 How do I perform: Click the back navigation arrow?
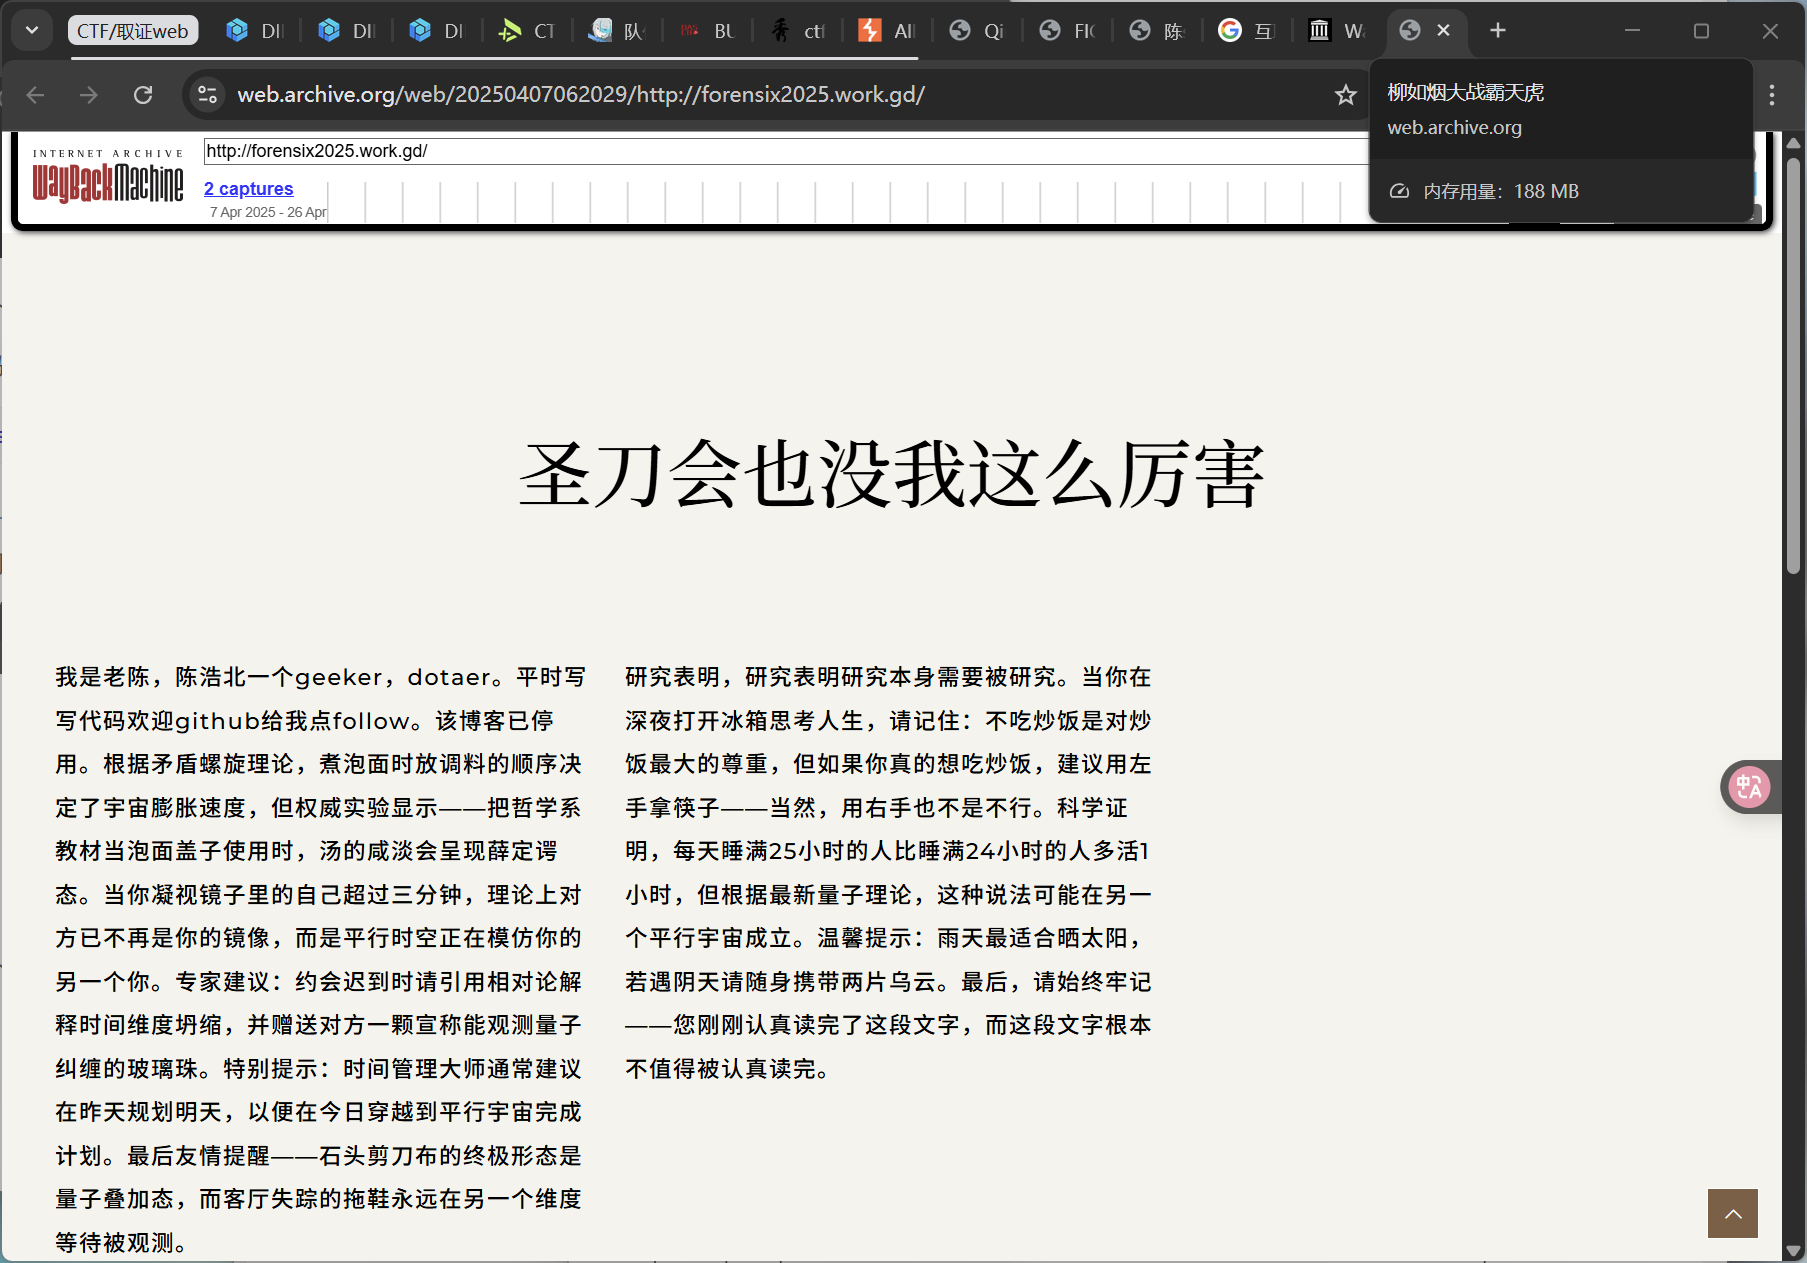click(36, 95)
